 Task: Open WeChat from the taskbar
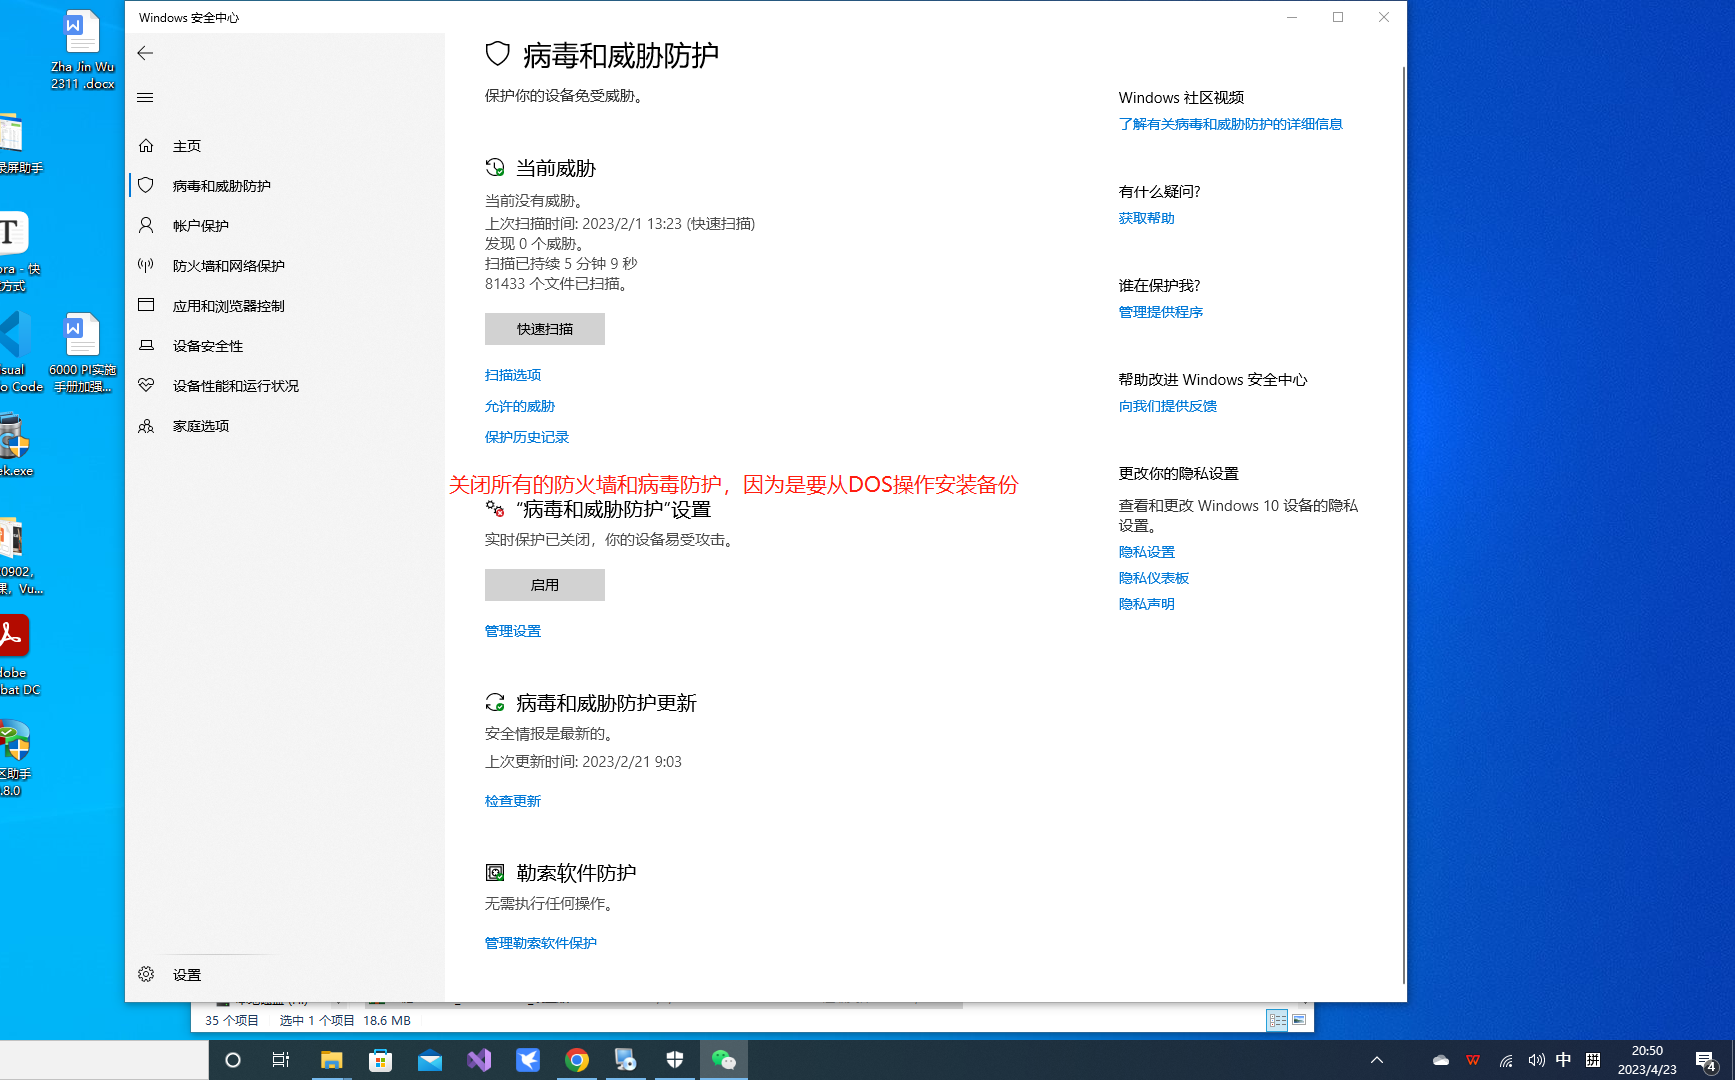(x=724, y=1060)
